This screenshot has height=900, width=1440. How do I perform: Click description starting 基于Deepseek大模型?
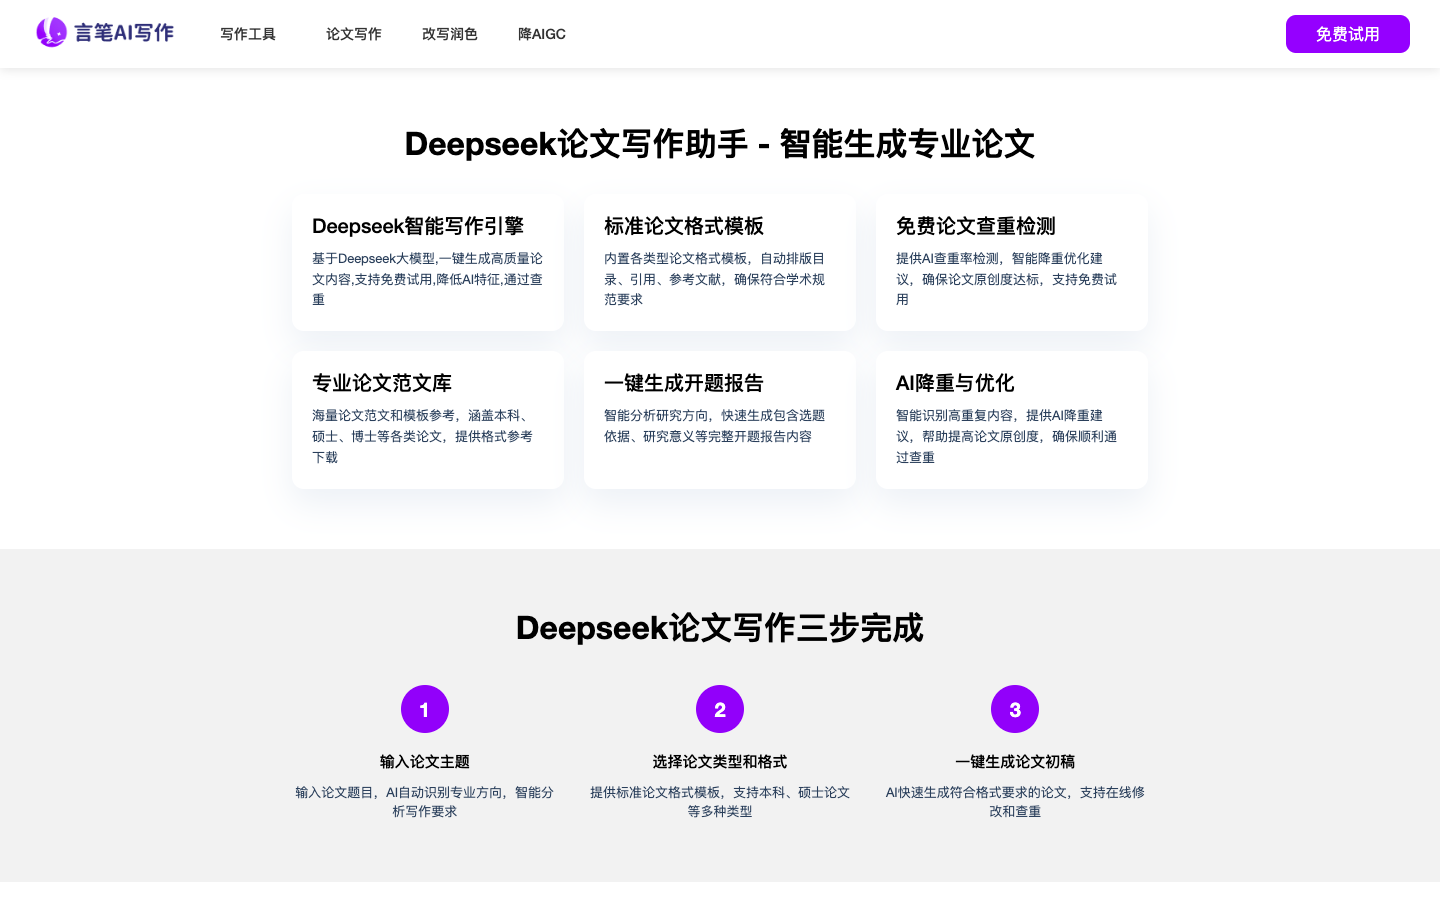(428, 279)
